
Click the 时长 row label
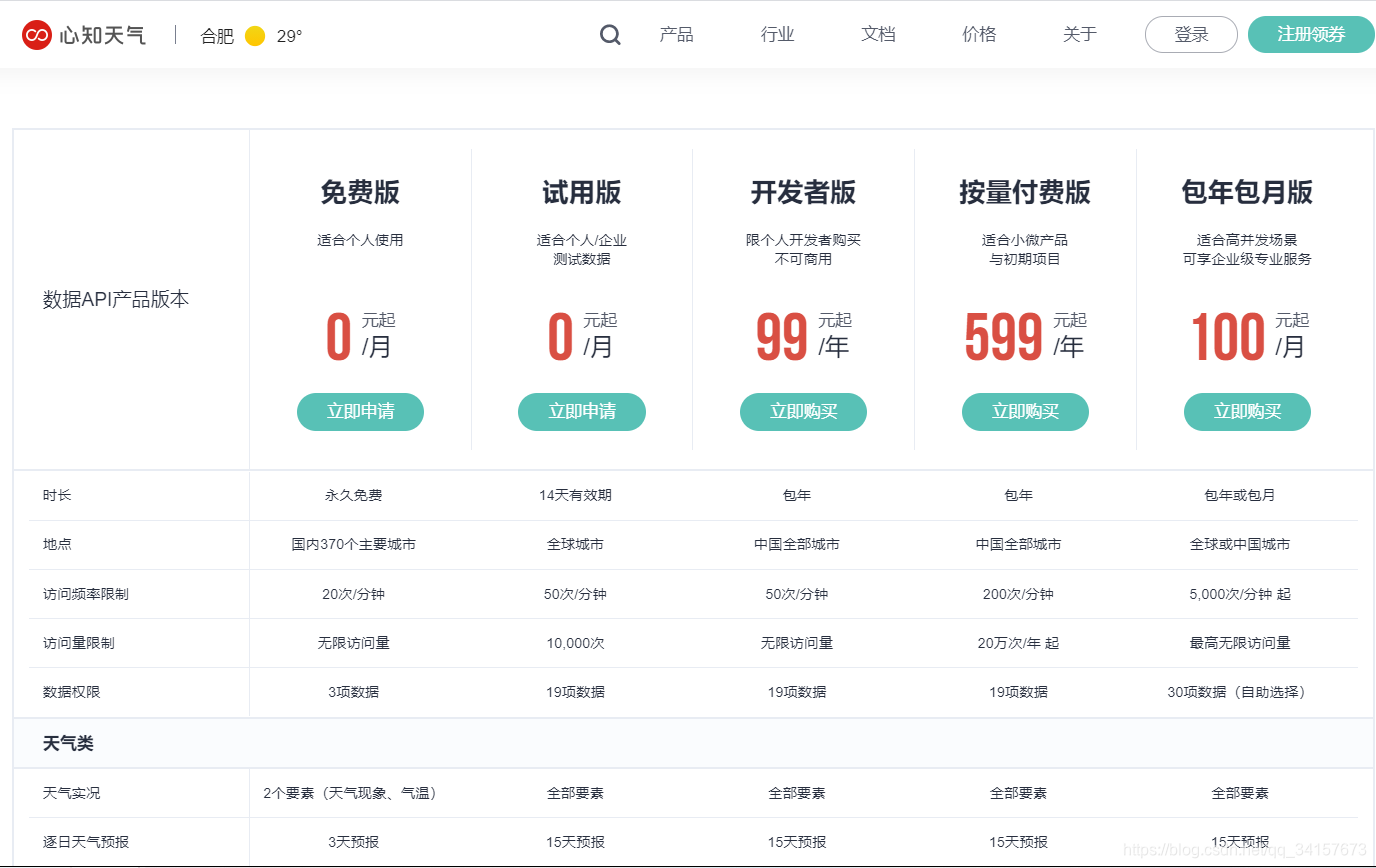[x=57, y=495]
